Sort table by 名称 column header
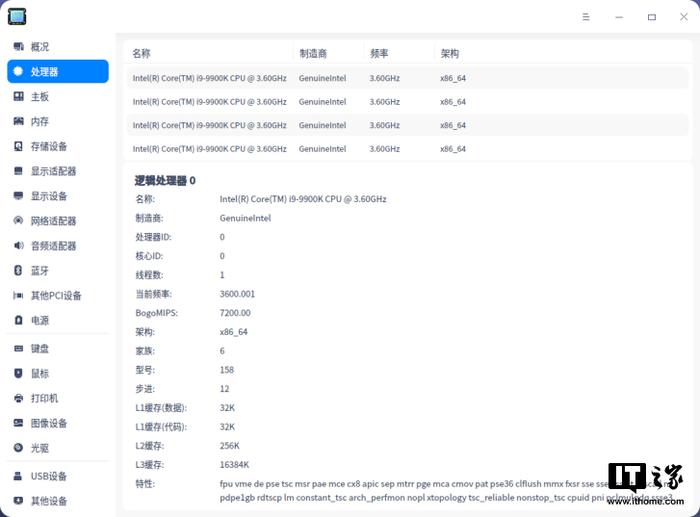The height and width of the screenshot is (517, 700). click(x=142, y=54)
